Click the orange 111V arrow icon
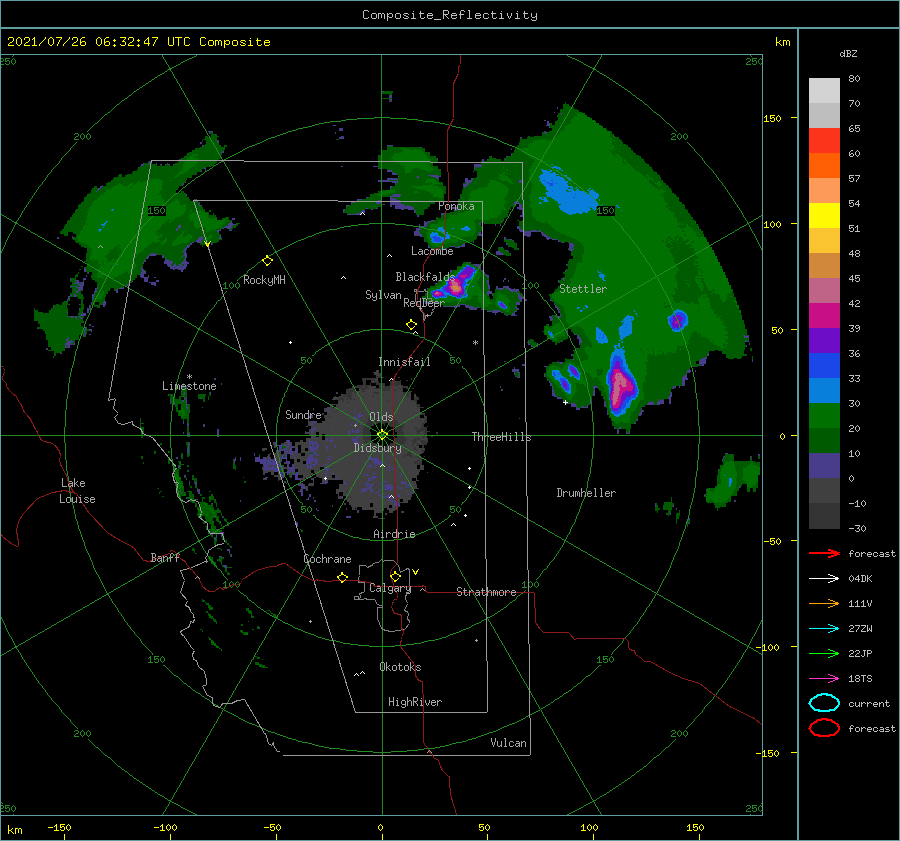Image resolution: width=900 pixels, height=841 pixels. 824,603
